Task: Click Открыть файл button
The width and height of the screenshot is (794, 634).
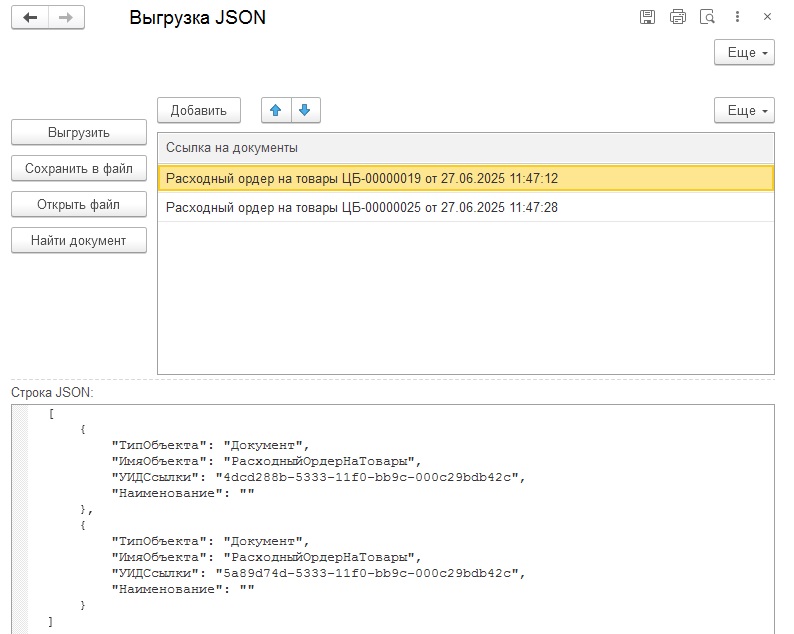Action: point(79,205)
